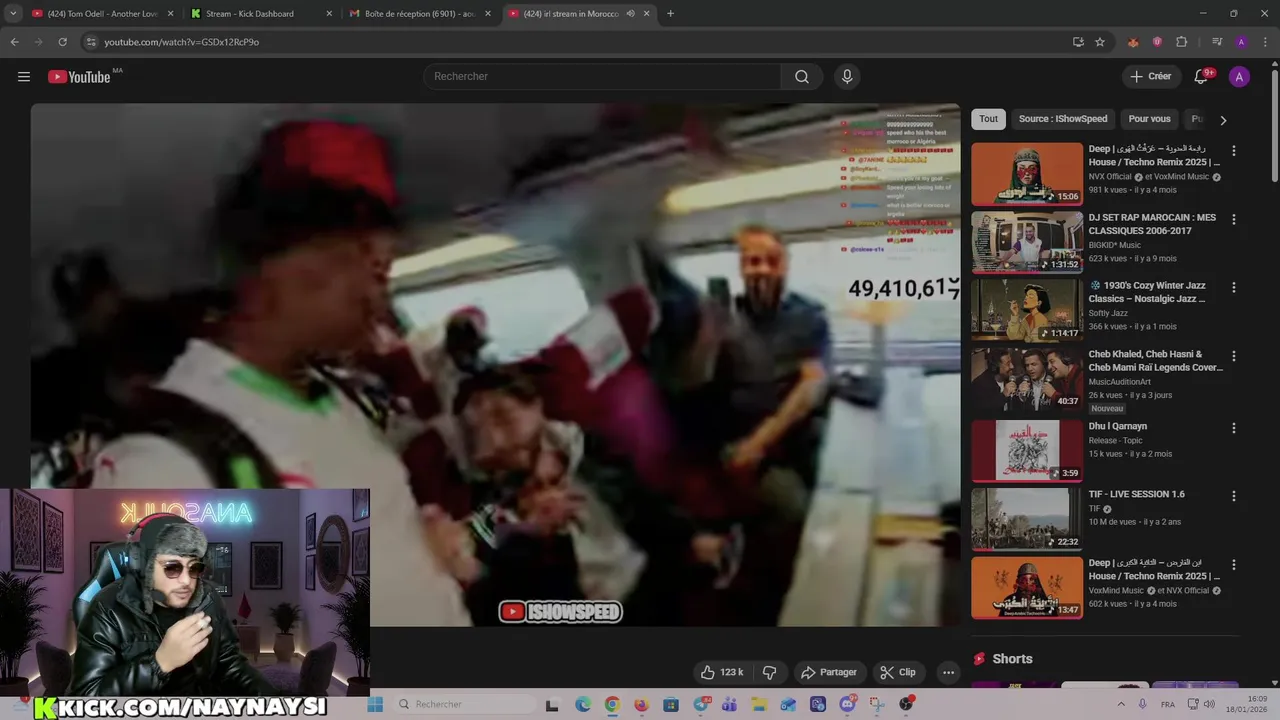Click the ISHOWSPEED channel watermark in player

pos(561,612)
